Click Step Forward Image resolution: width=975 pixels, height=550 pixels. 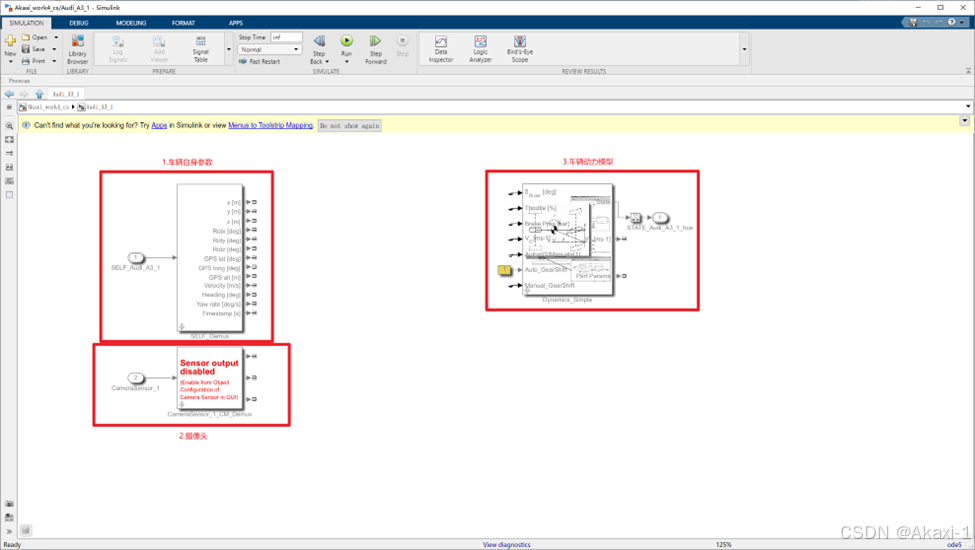376,49
